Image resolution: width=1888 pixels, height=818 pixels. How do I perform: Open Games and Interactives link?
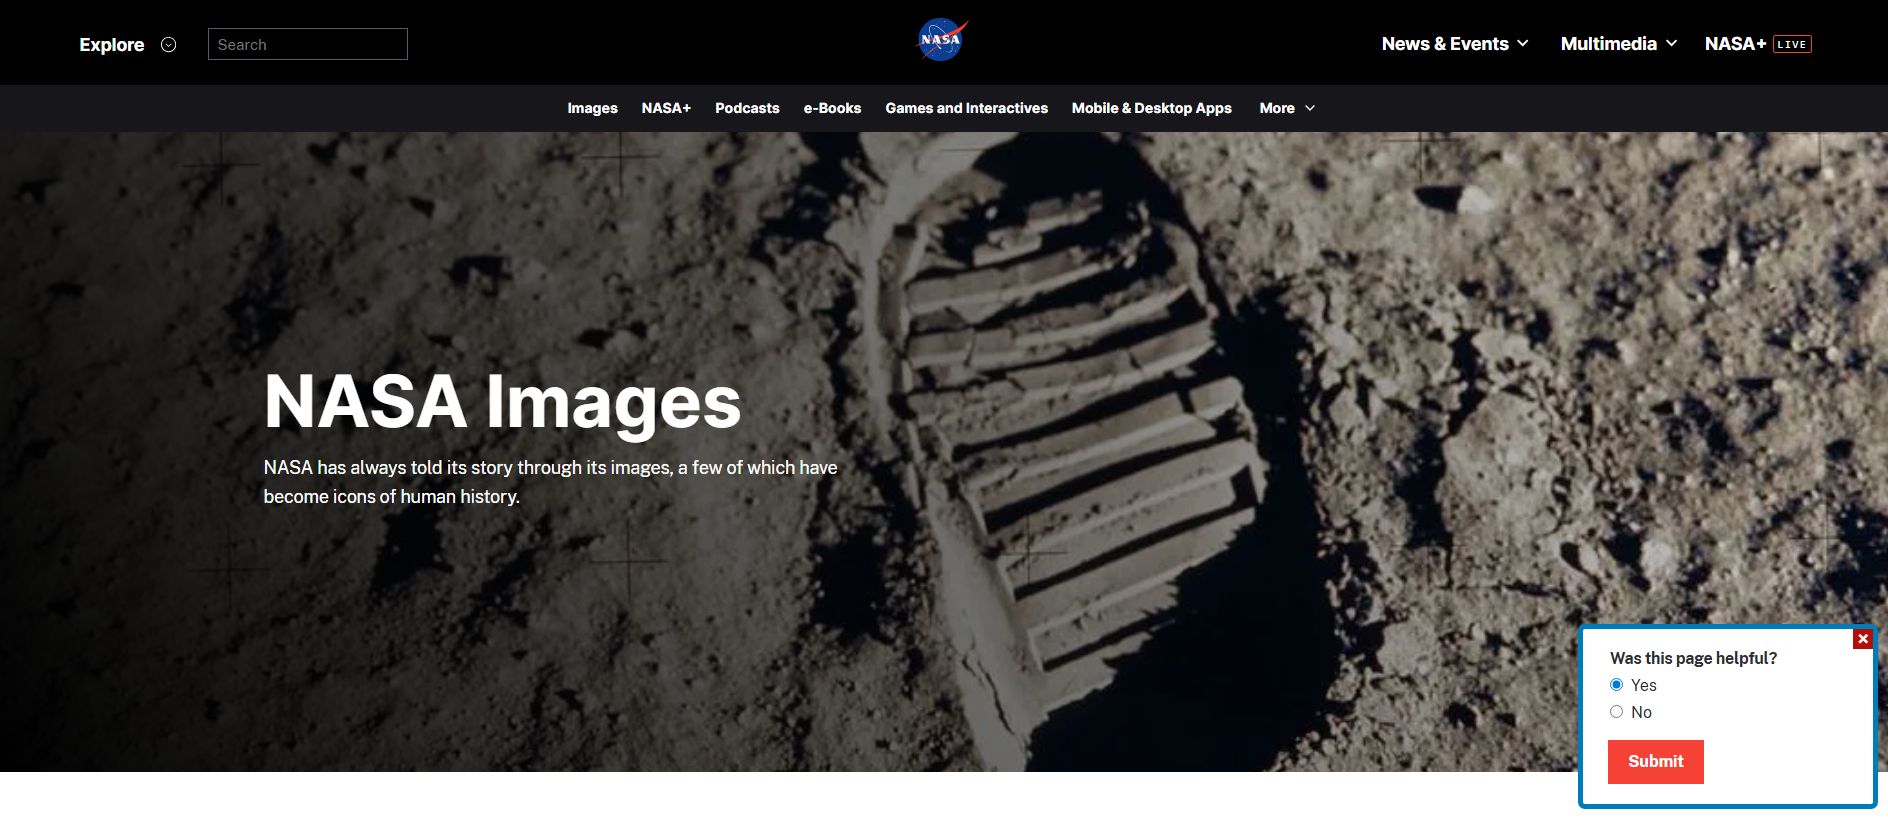tap(966, 108)
